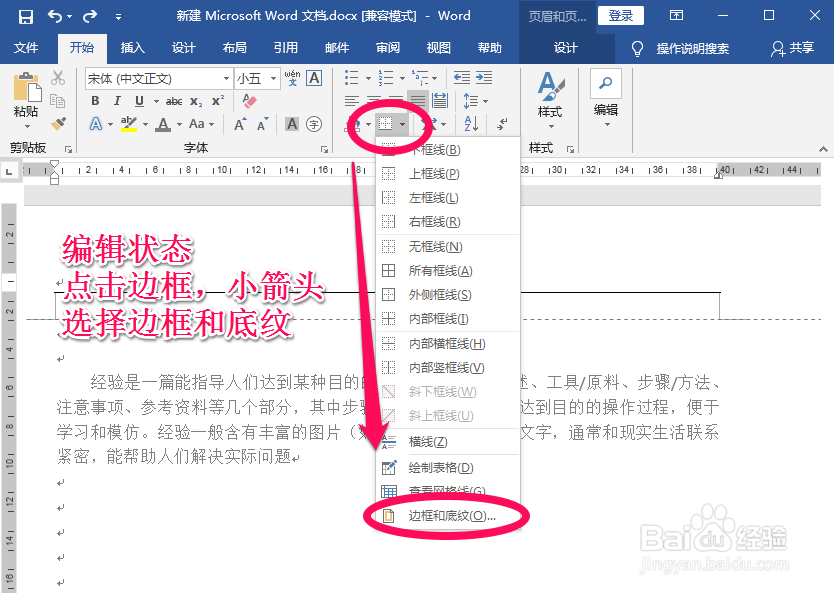The height and width of the screenshot is (593, 834).
Task: Expand the underline style arrow
Action: (156, 101)
